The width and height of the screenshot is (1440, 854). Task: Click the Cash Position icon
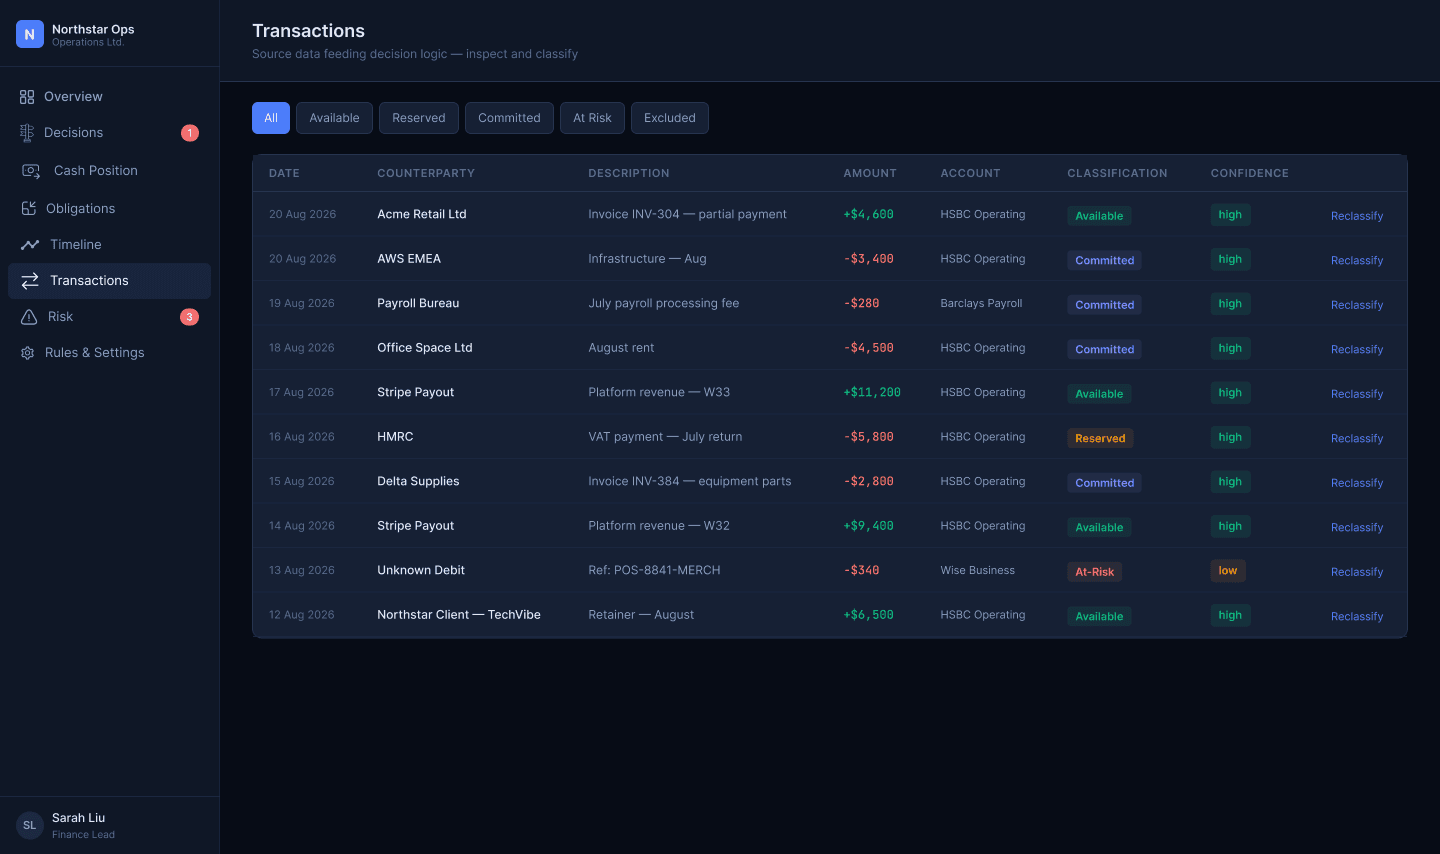click(31, 171)
